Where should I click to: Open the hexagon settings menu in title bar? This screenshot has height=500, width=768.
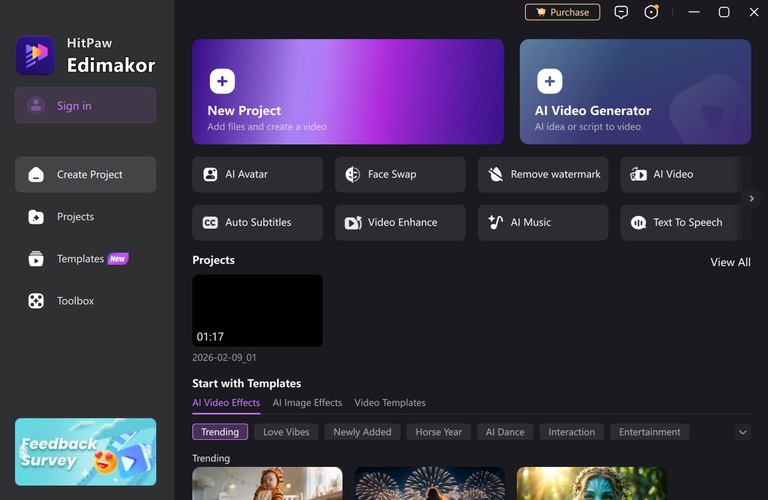tap(652, 12)
